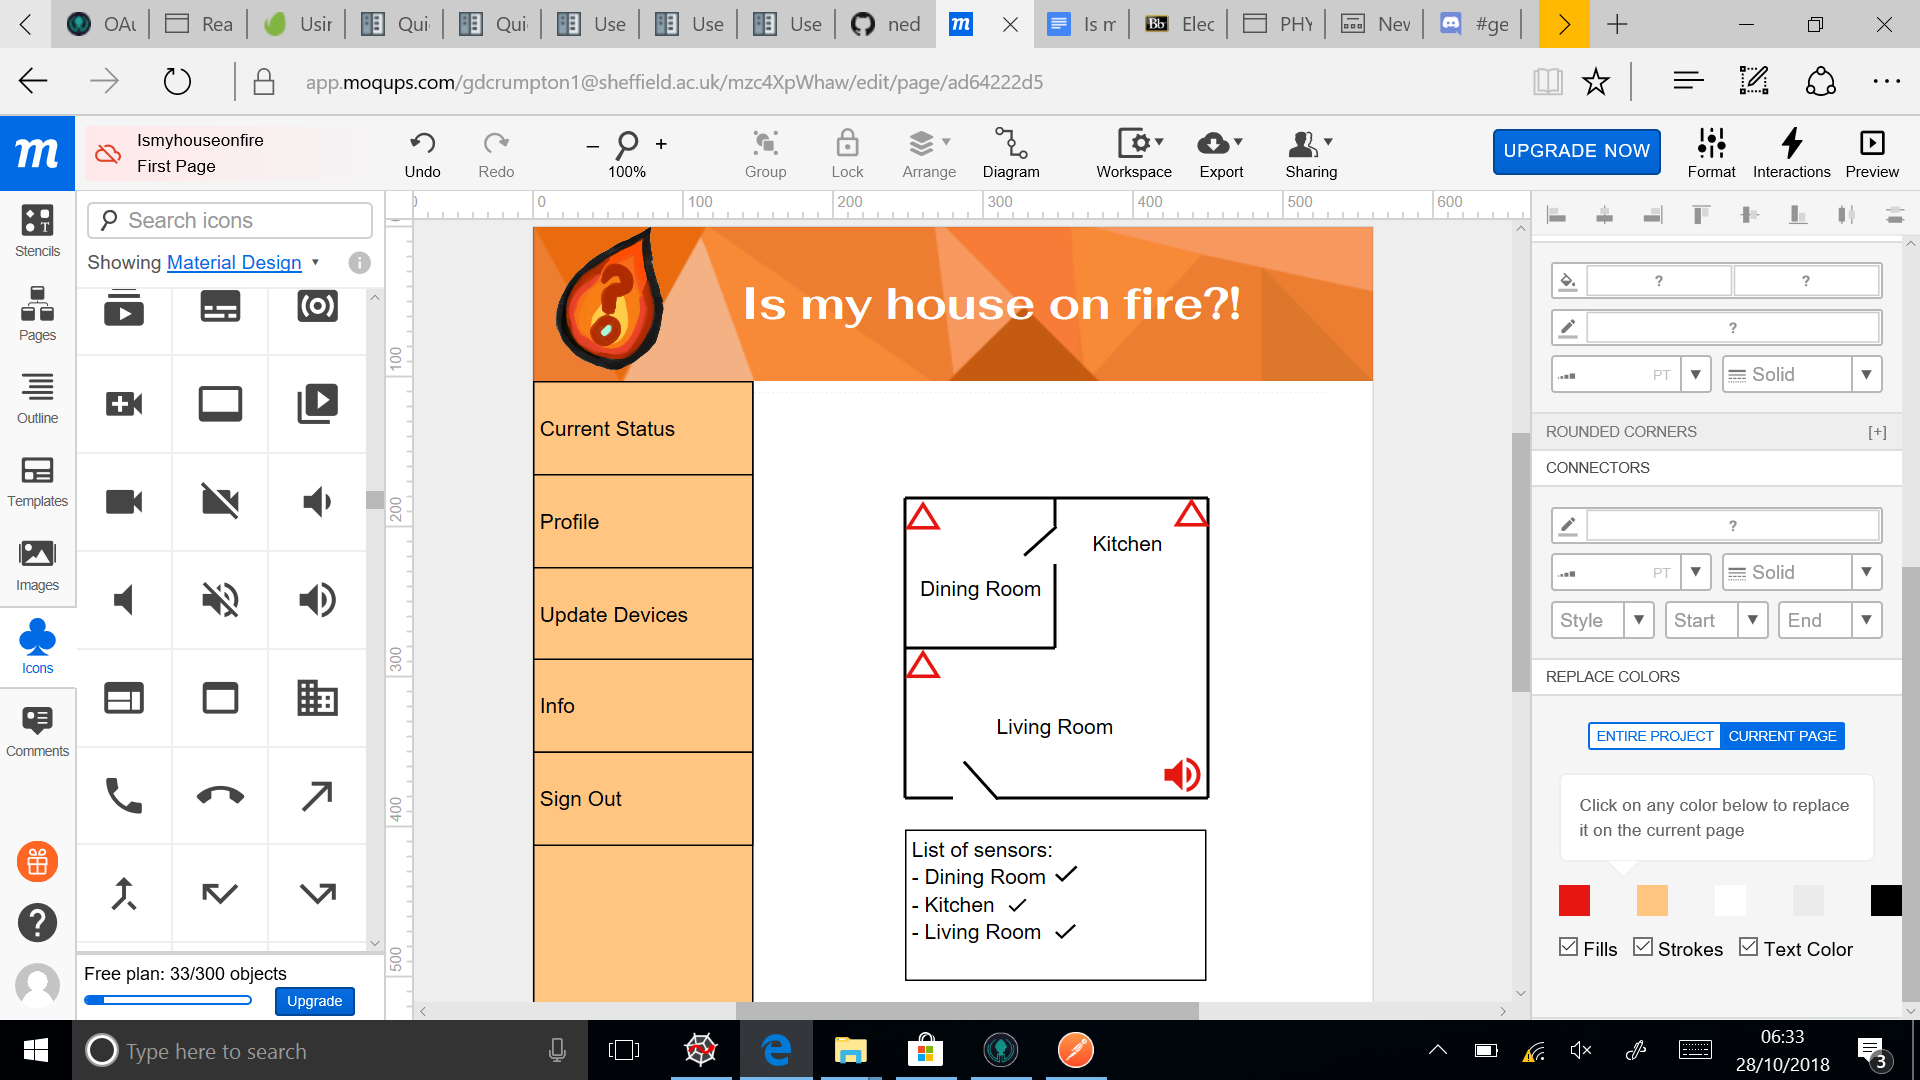Click the Material Design link
Viewport: 1920px width, 1080px height.
pos(234,262)
